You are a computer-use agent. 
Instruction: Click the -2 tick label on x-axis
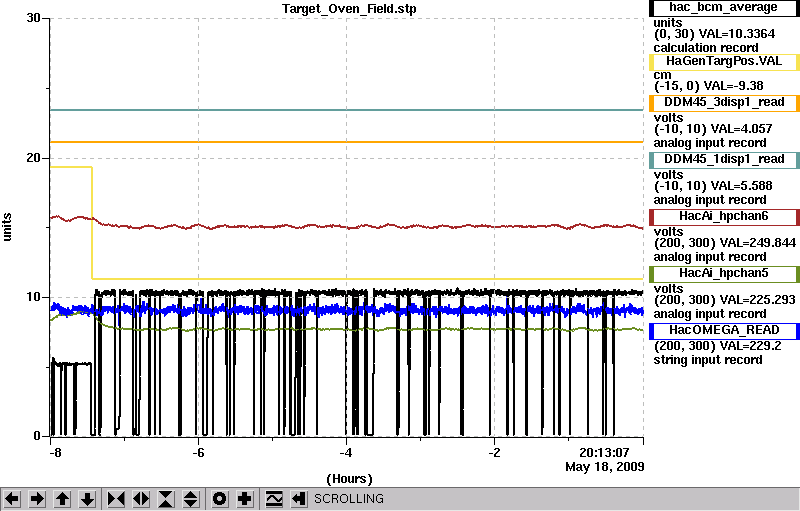pyautogui.click(x=494, y=453)
